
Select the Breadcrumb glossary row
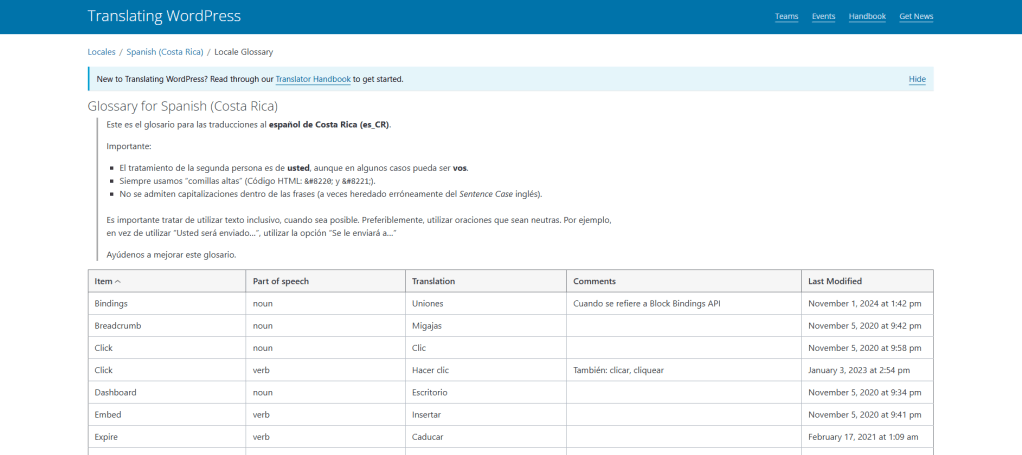click(116, 326)
